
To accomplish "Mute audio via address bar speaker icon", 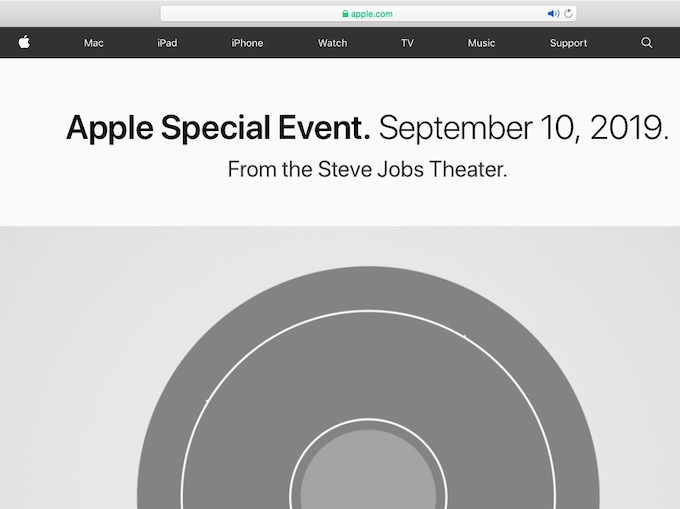I will [553, 14].
